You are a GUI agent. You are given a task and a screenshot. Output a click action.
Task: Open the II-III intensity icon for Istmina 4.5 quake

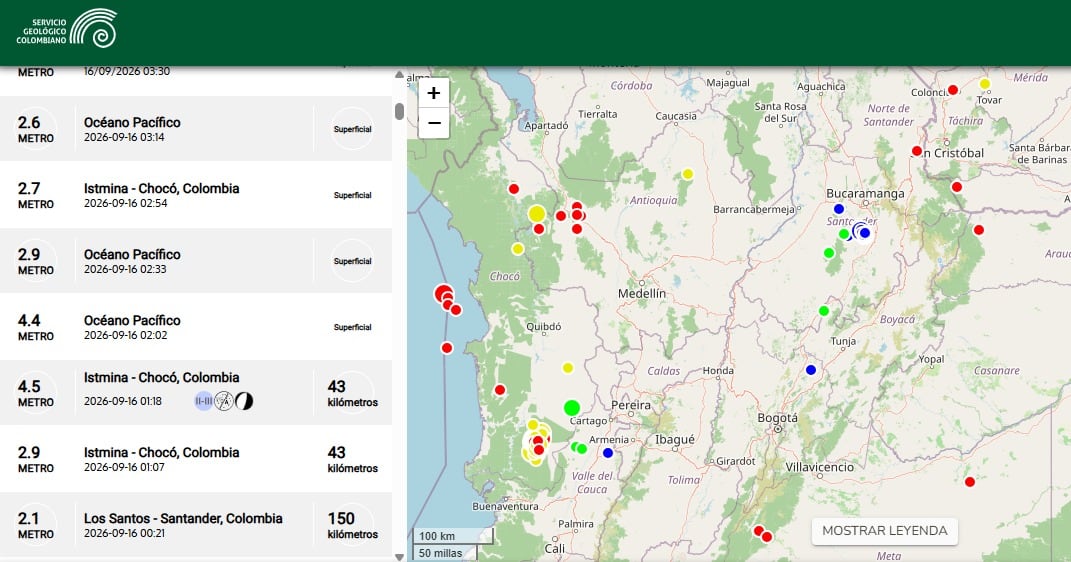(204, 401)
